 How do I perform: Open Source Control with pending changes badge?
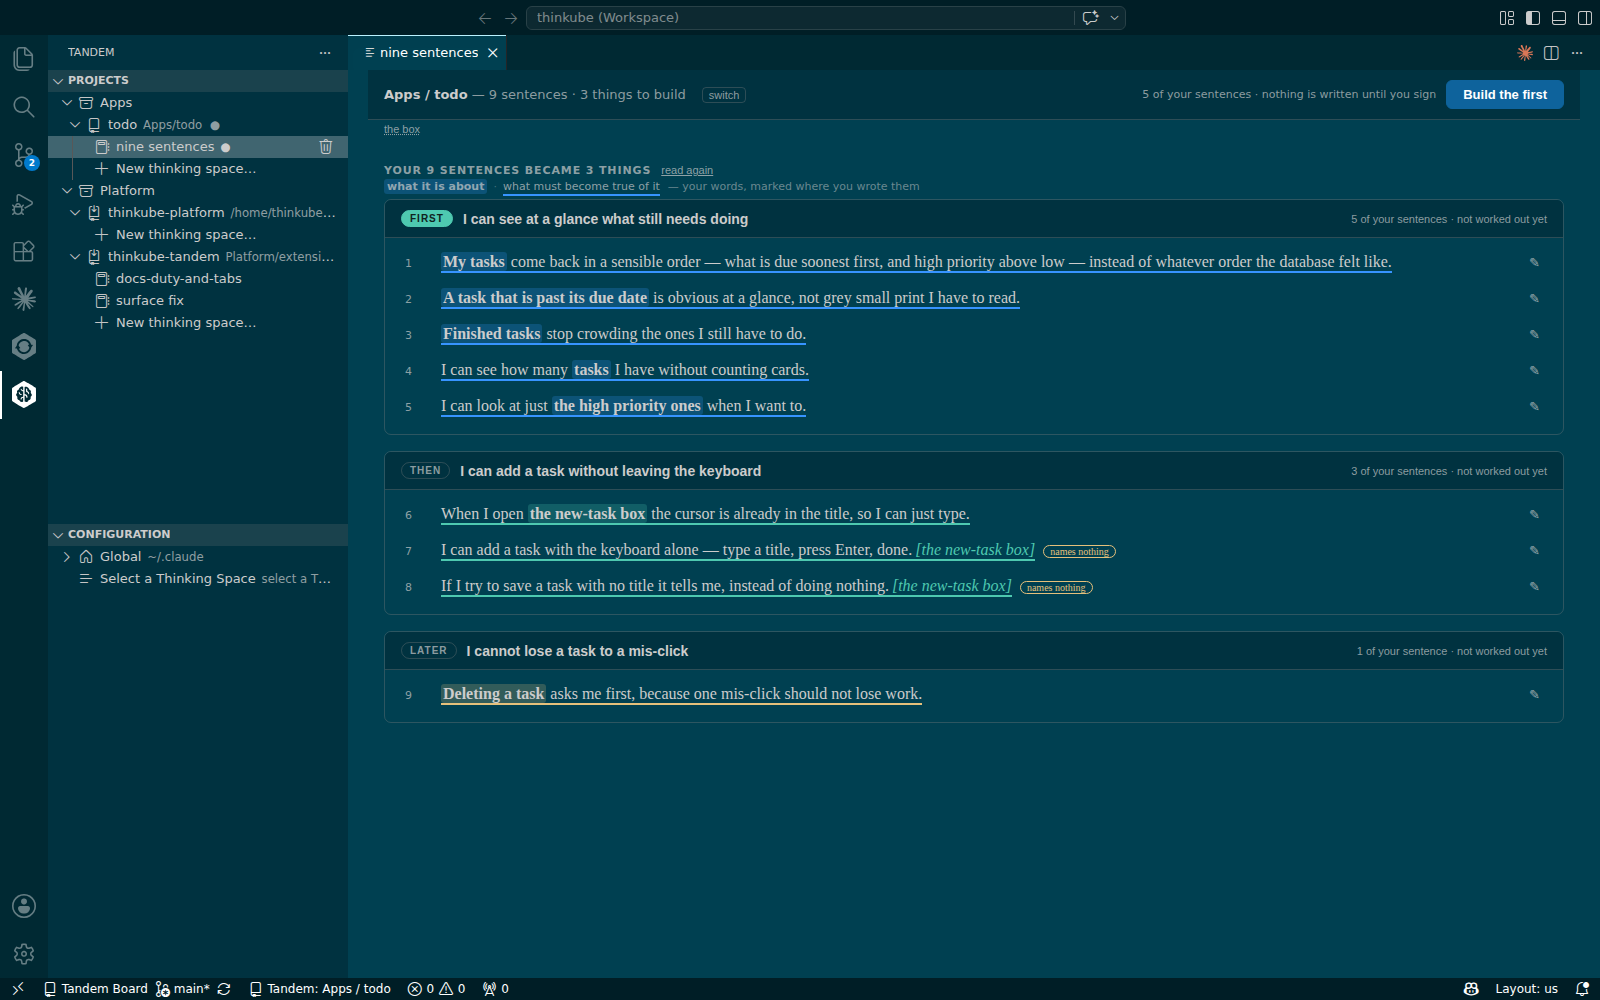tap(24, 155)
